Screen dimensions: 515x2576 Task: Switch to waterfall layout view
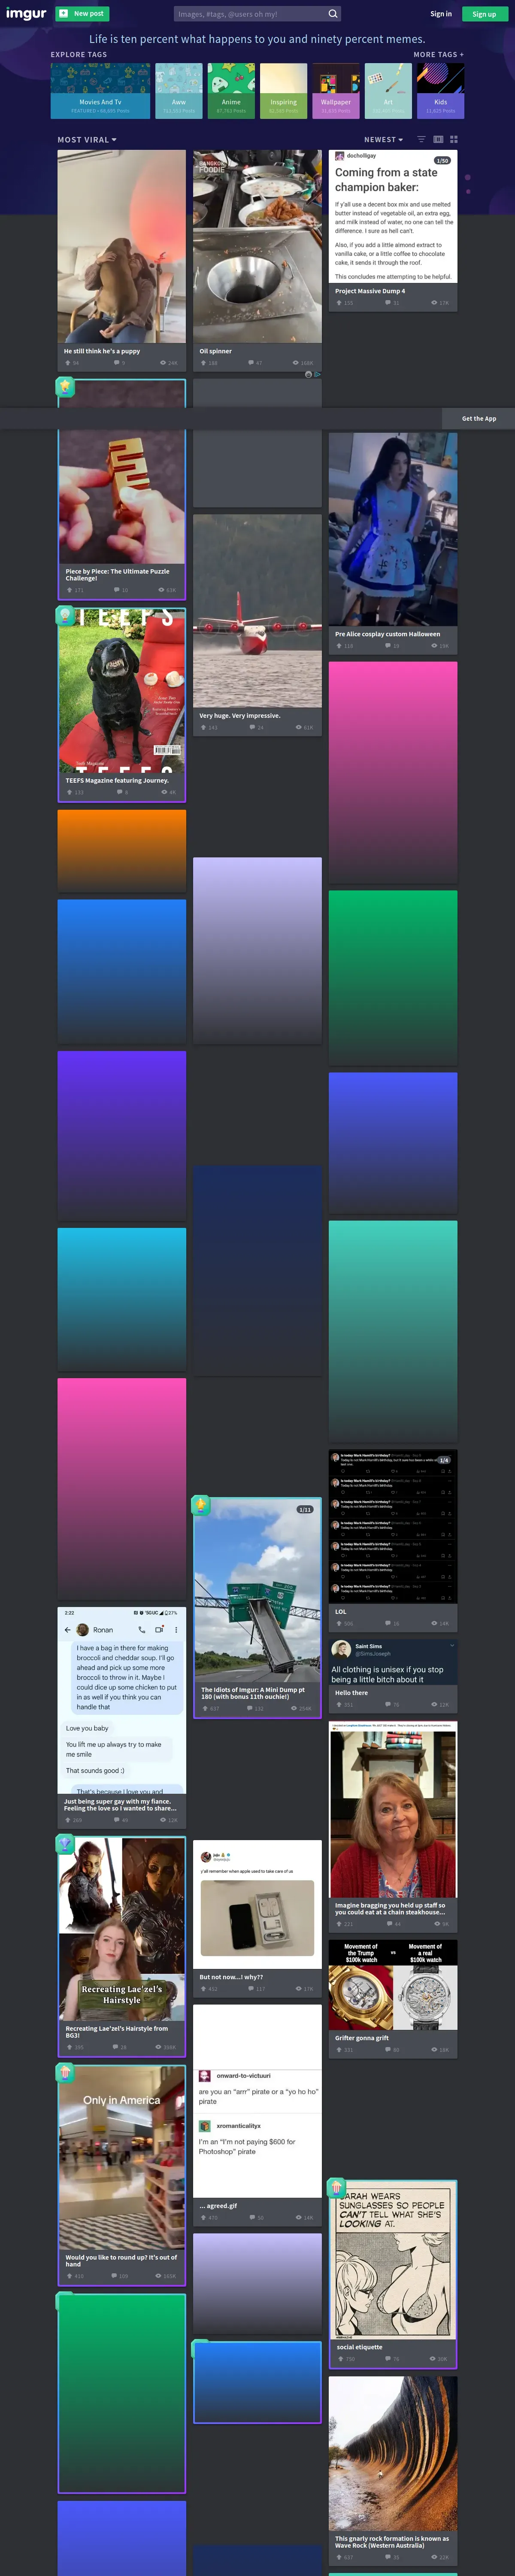(438, 139)
